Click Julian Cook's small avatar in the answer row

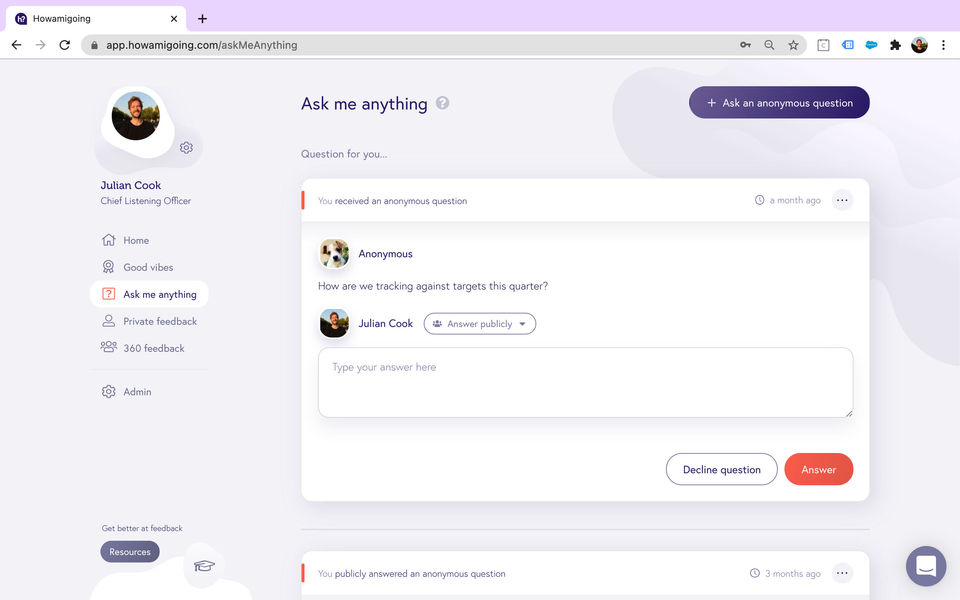334,323
